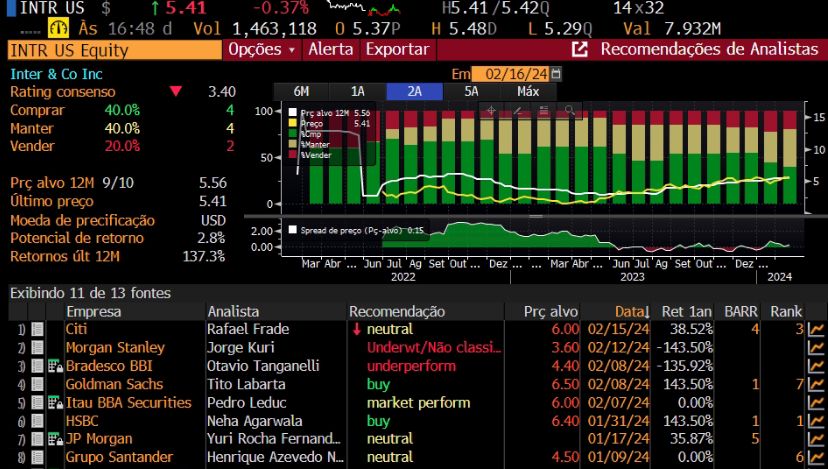828x469 pixels.
Task: Open the Citi row chart icon
Action: (816, 329)
